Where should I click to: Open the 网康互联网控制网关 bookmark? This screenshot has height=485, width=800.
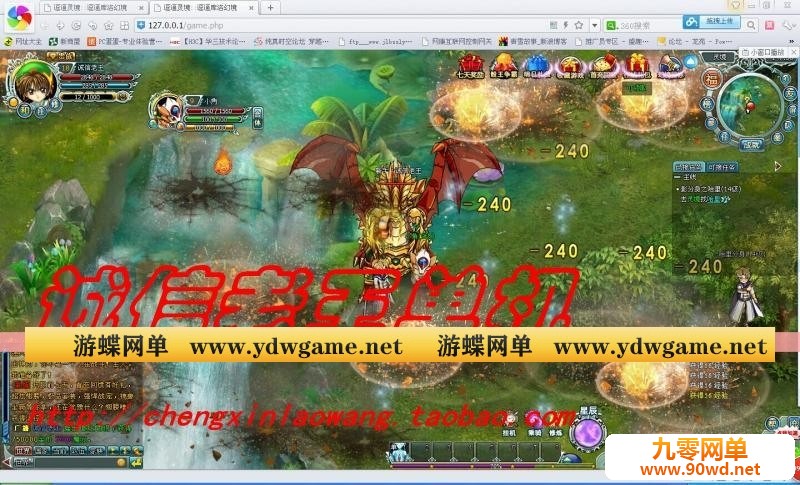(x=457, y=41)
